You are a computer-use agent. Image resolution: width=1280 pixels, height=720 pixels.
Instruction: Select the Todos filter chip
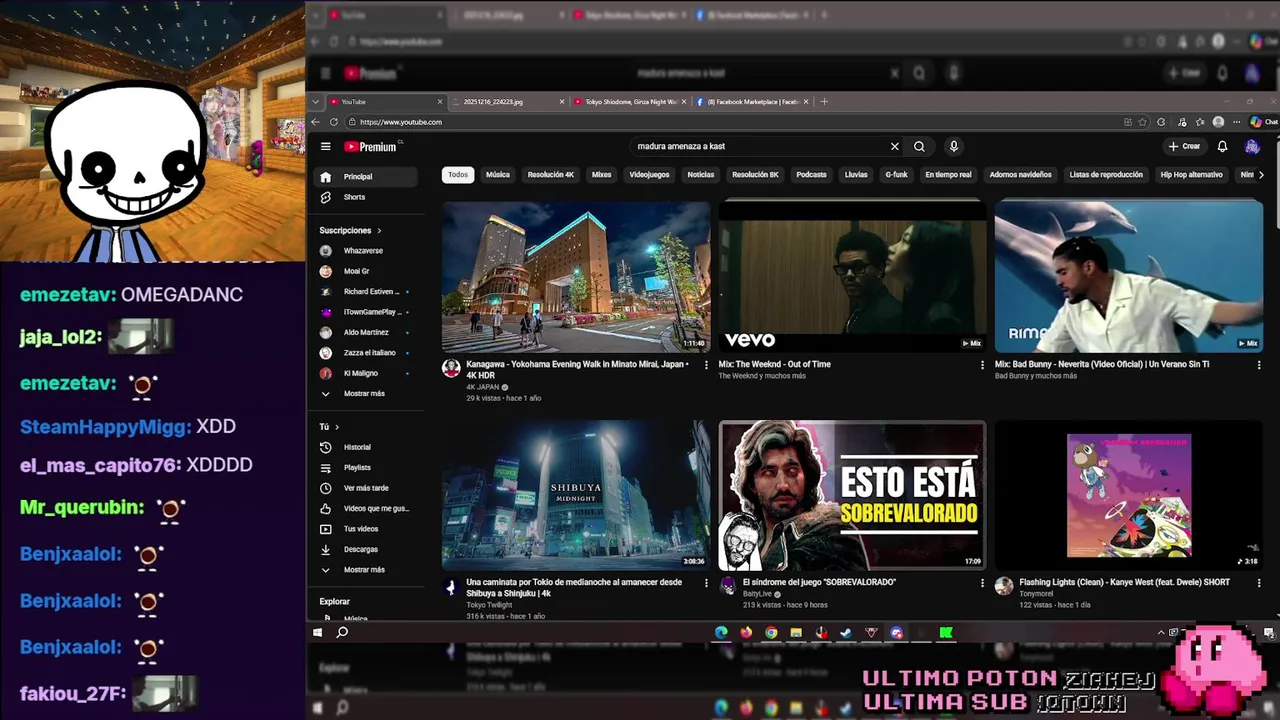coord(458,174)
